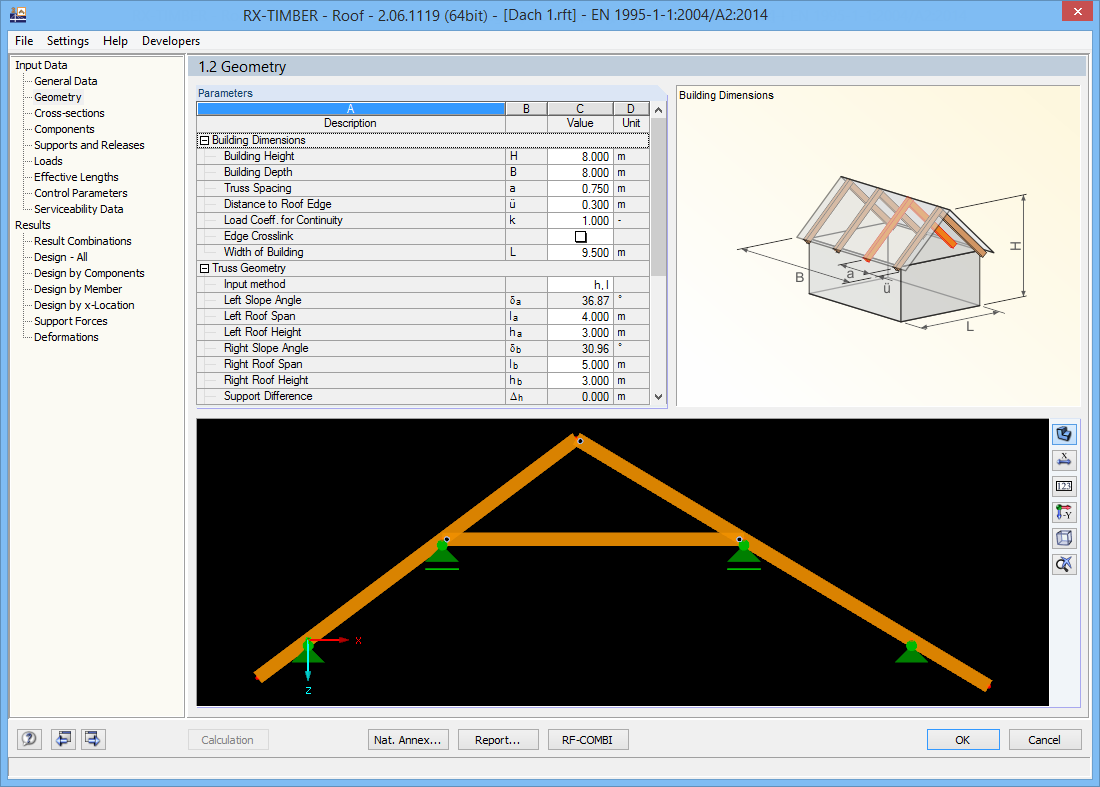The width and height of the screenshot is (1100, 787).
Task: Open the Developers menu
Action: point(170,41)
